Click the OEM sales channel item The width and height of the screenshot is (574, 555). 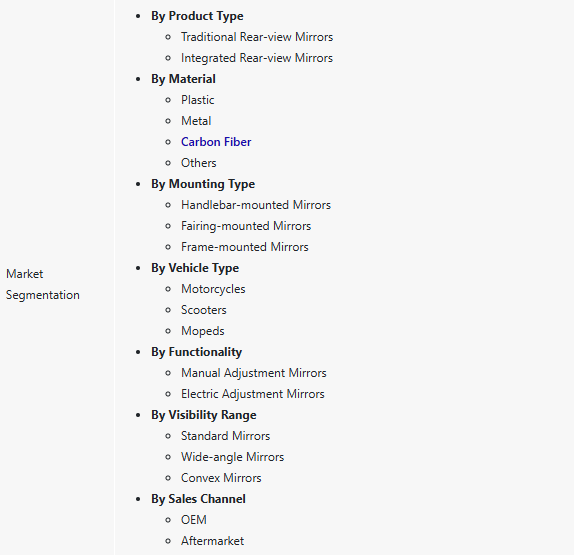pos(194,520)
